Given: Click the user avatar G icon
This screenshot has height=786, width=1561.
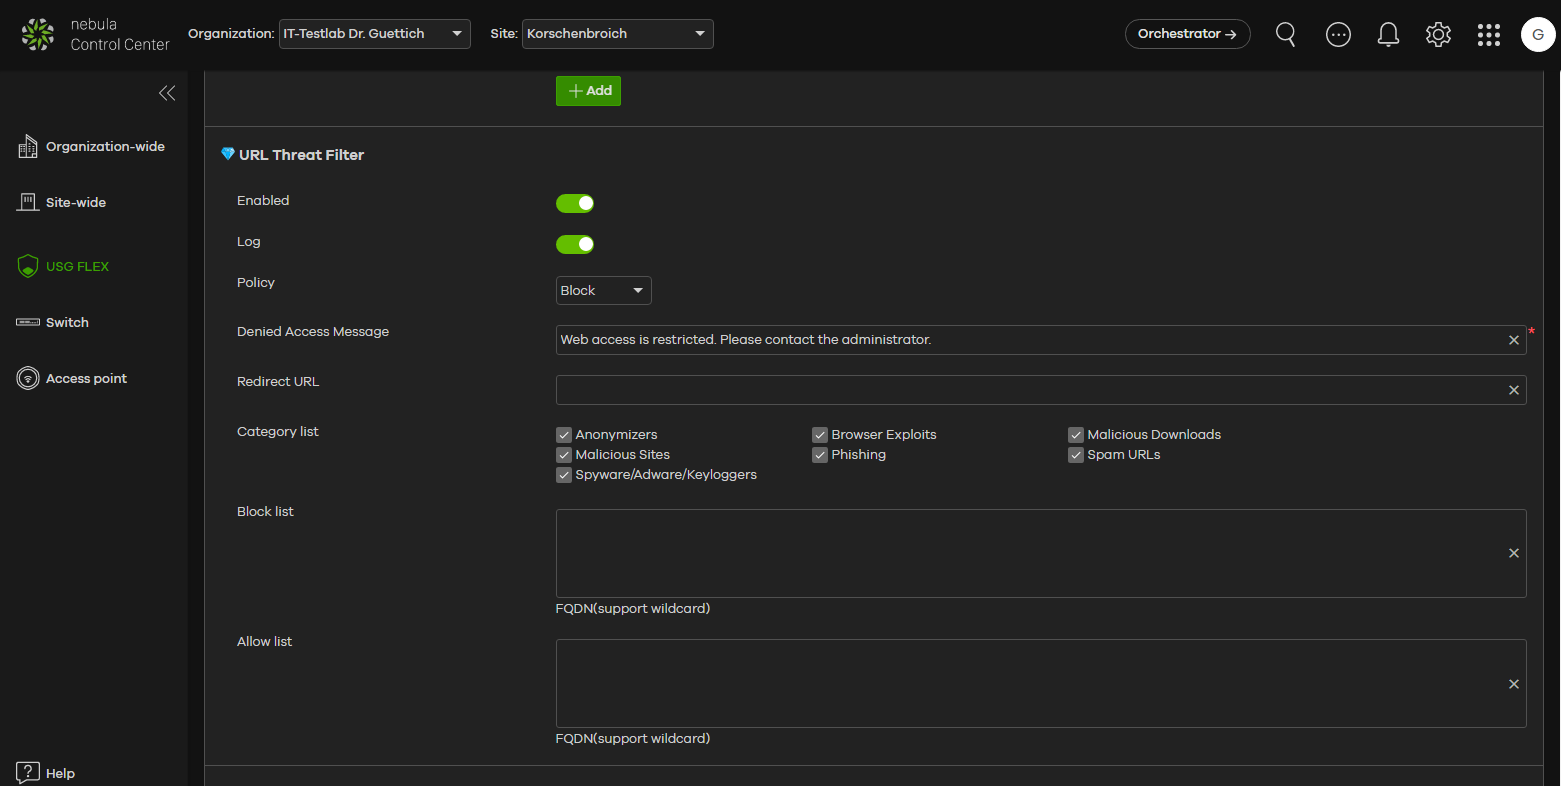Looking at the screenshot, I should (1538, 34).
